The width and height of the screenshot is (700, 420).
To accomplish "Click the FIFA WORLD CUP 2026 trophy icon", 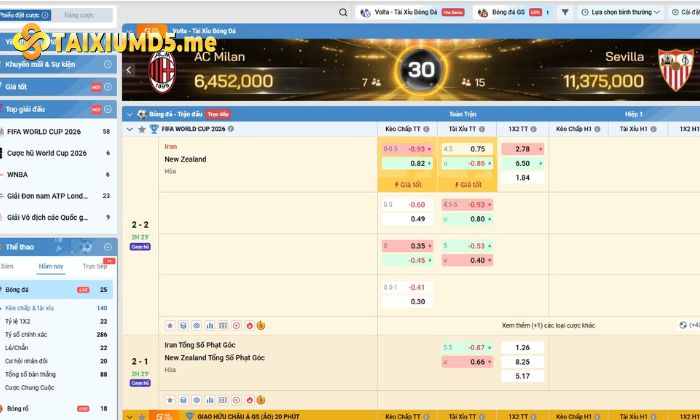I will click(154, 129).
